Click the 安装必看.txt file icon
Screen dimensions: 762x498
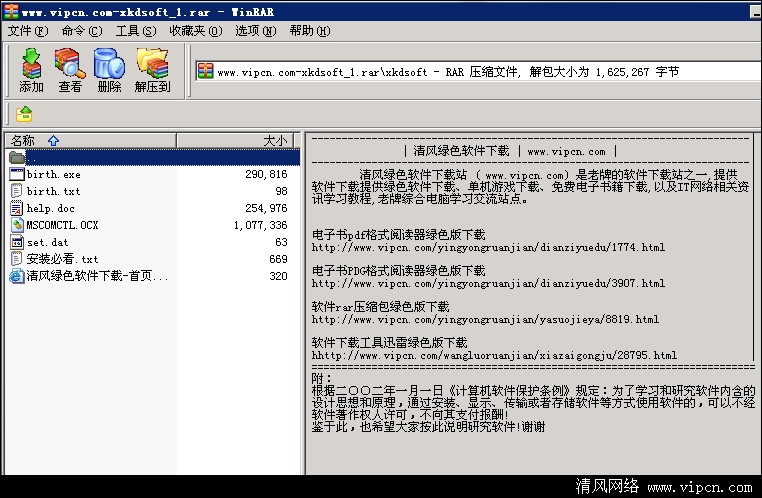pyautogui.click(x=17, y=259)
